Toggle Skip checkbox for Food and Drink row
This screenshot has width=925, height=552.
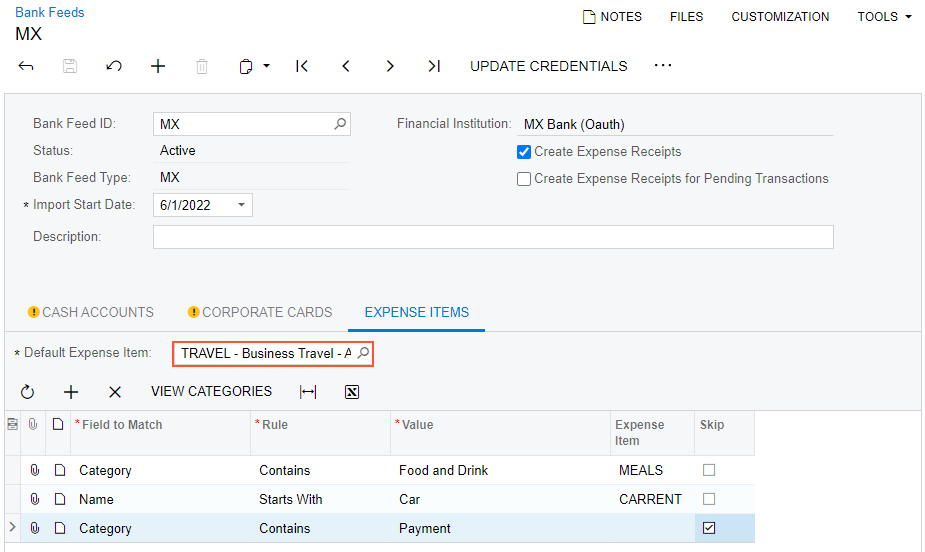[709, 470]
